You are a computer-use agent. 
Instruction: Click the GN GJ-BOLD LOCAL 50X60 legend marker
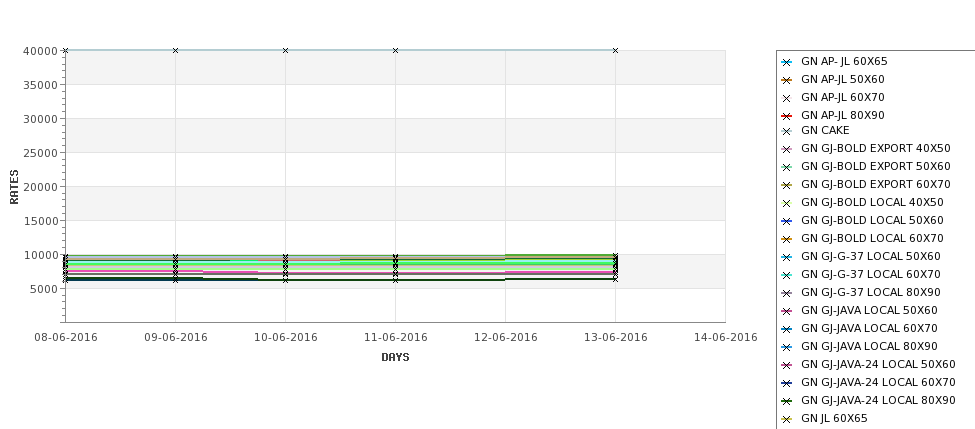pos(786,221)
